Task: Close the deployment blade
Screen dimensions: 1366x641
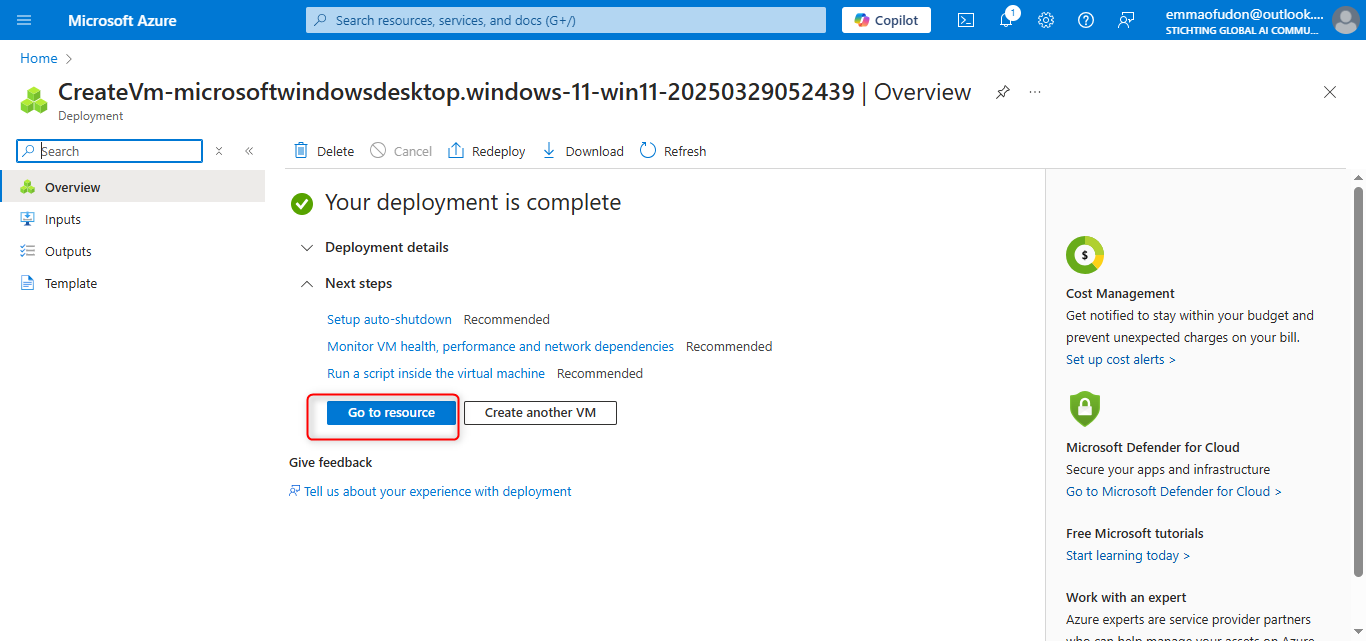Action: pos(1330,92)
